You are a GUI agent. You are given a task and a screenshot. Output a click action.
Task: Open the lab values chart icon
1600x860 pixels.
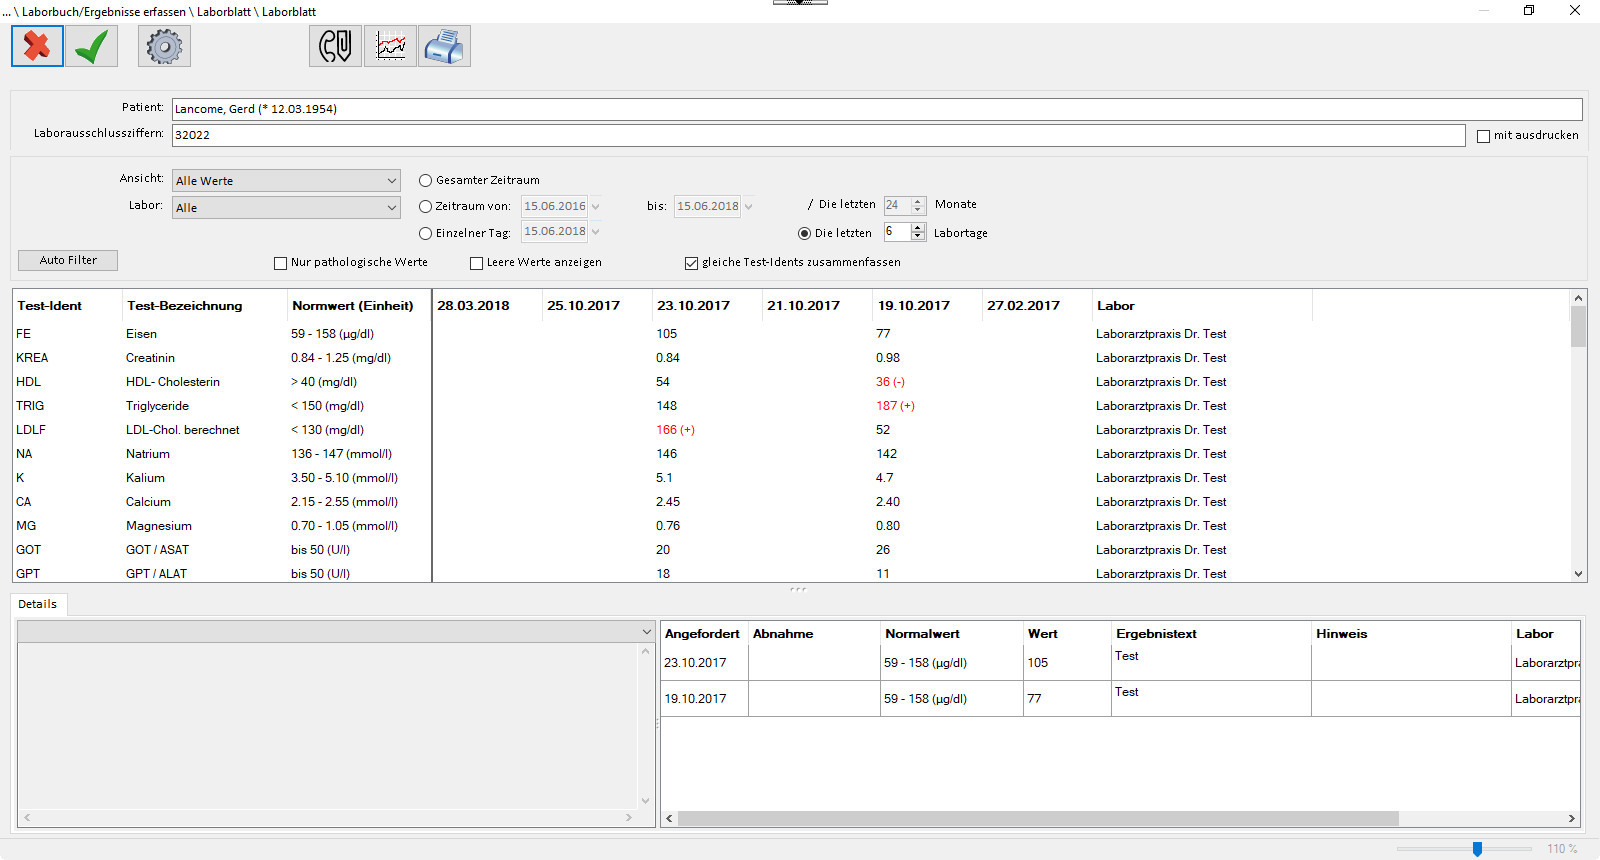point(390,46)
